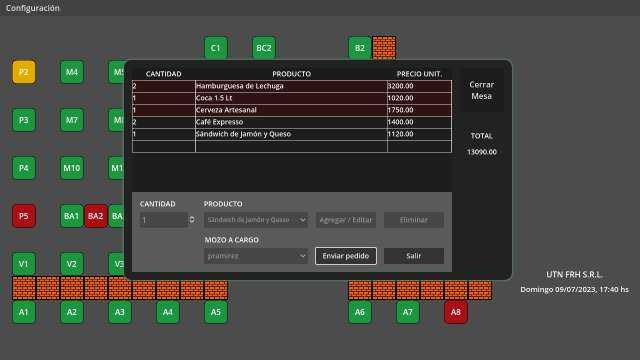Select table M7
Viewport: 640px width, 360px height.
(x=72, y=120)
